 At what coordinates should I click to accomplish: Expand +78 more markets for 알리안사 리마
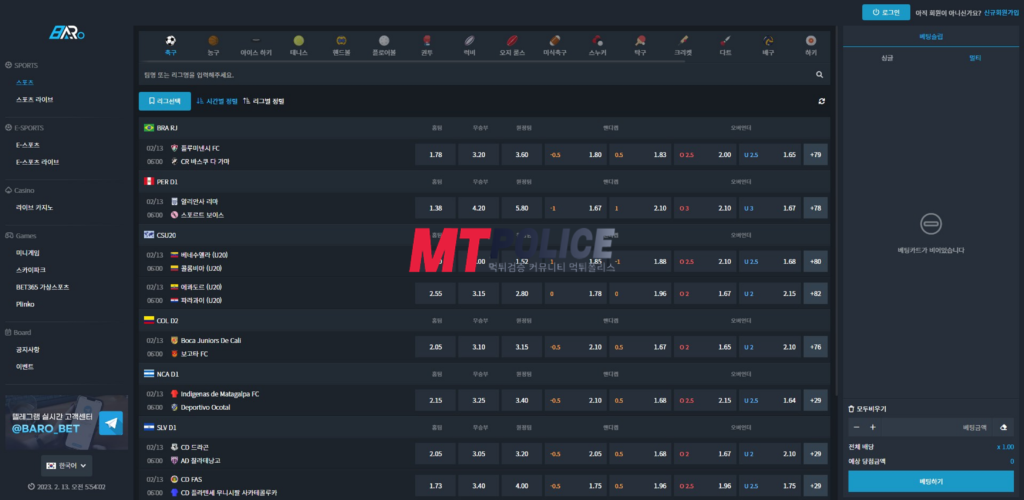815,208
